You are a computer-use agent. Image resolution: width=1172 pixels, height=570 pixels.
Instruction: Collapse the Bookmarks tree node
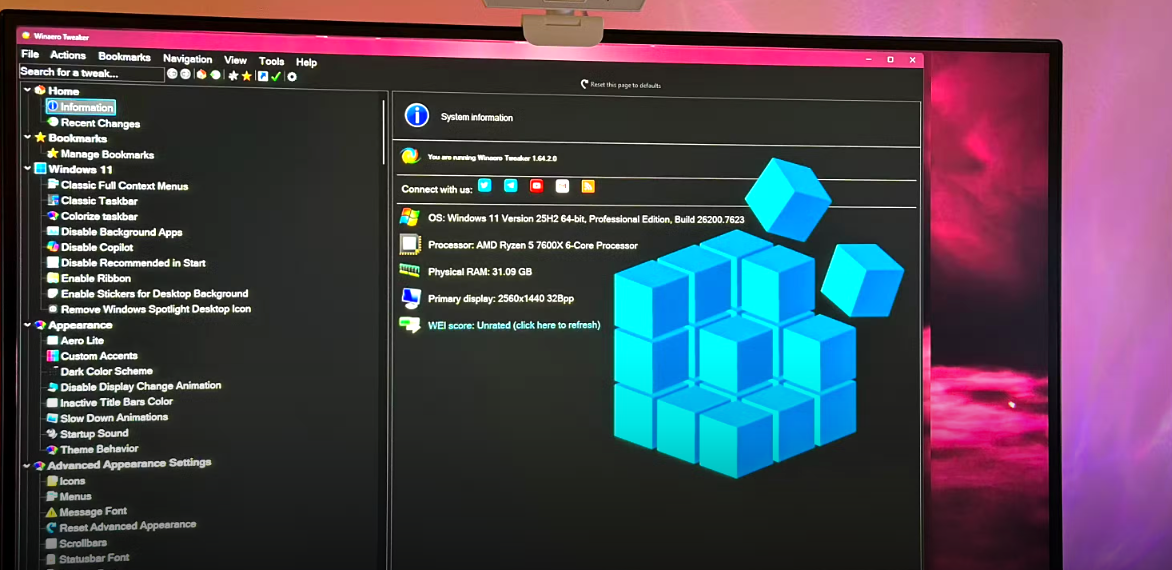tap(28, 137)
